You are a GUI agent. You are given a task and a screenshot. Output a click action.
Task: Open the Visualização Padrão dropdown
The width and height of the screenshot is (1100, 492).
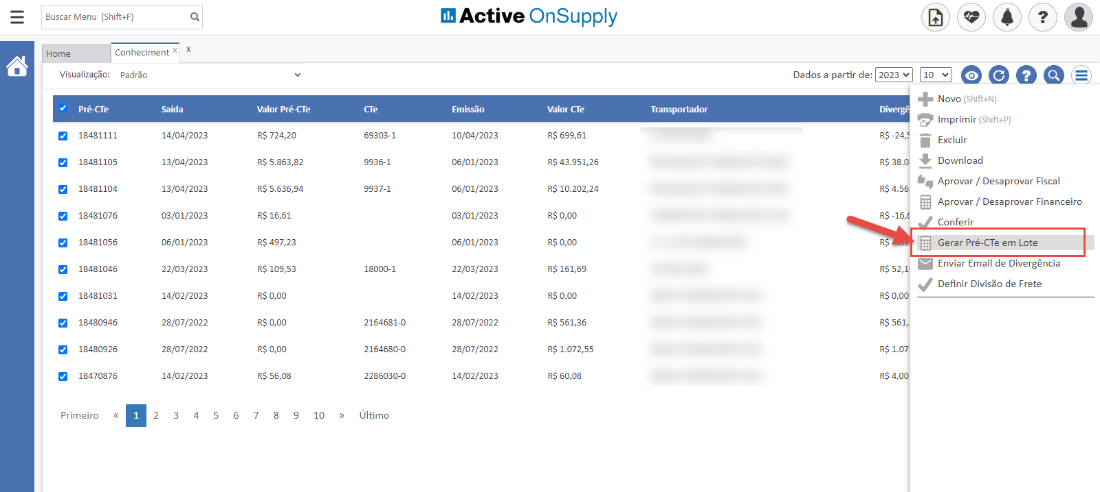[209, 74]
